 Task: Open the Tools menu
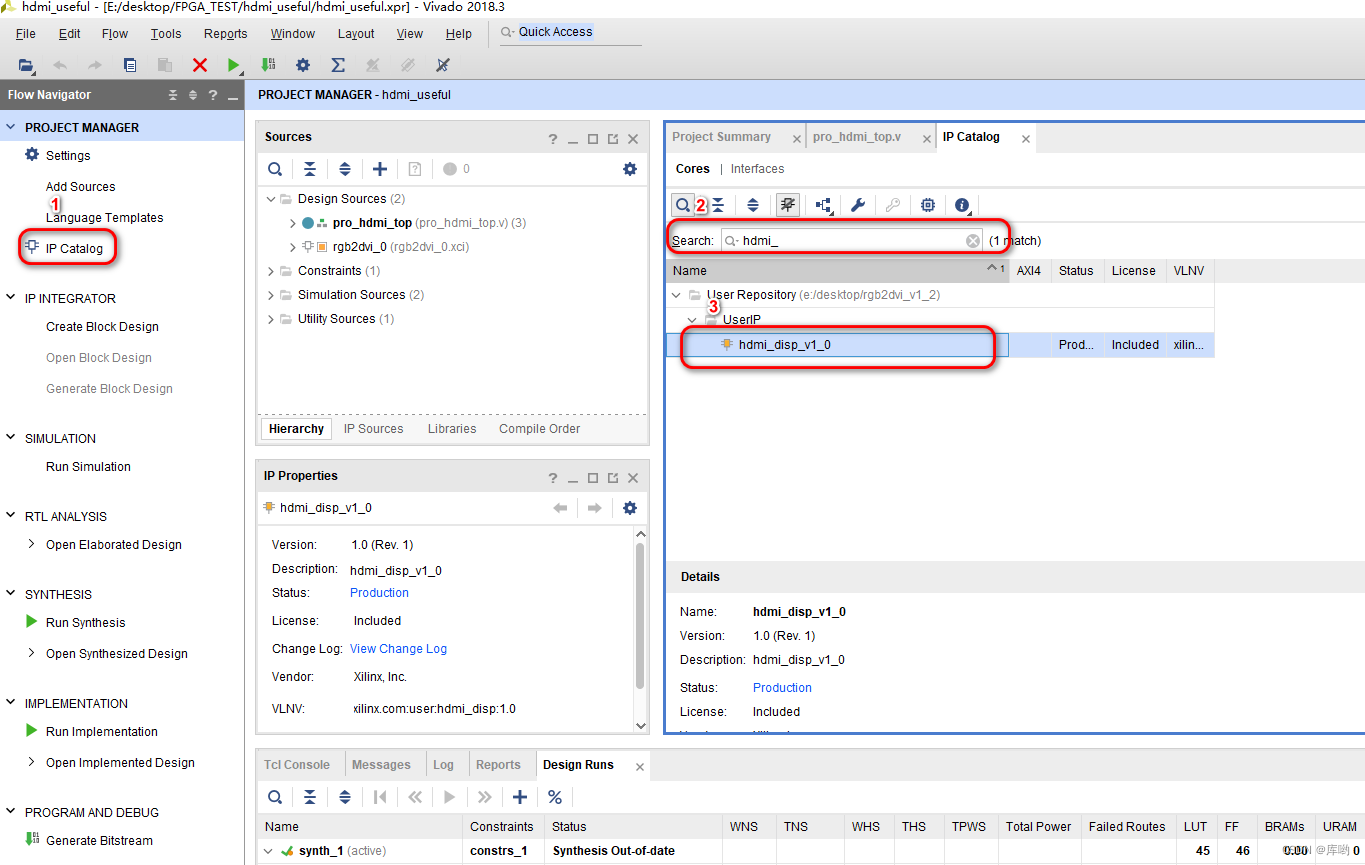click(166, 33)
